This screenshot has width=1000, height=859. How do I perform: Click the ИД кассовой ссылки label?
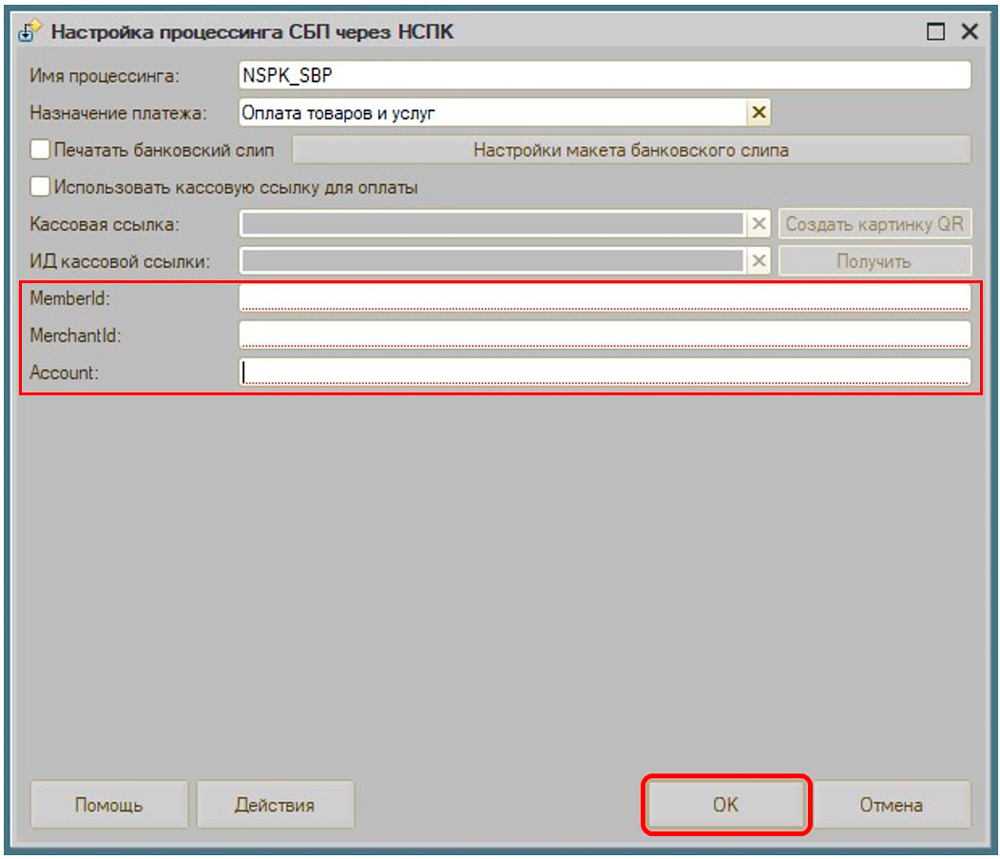120,261
